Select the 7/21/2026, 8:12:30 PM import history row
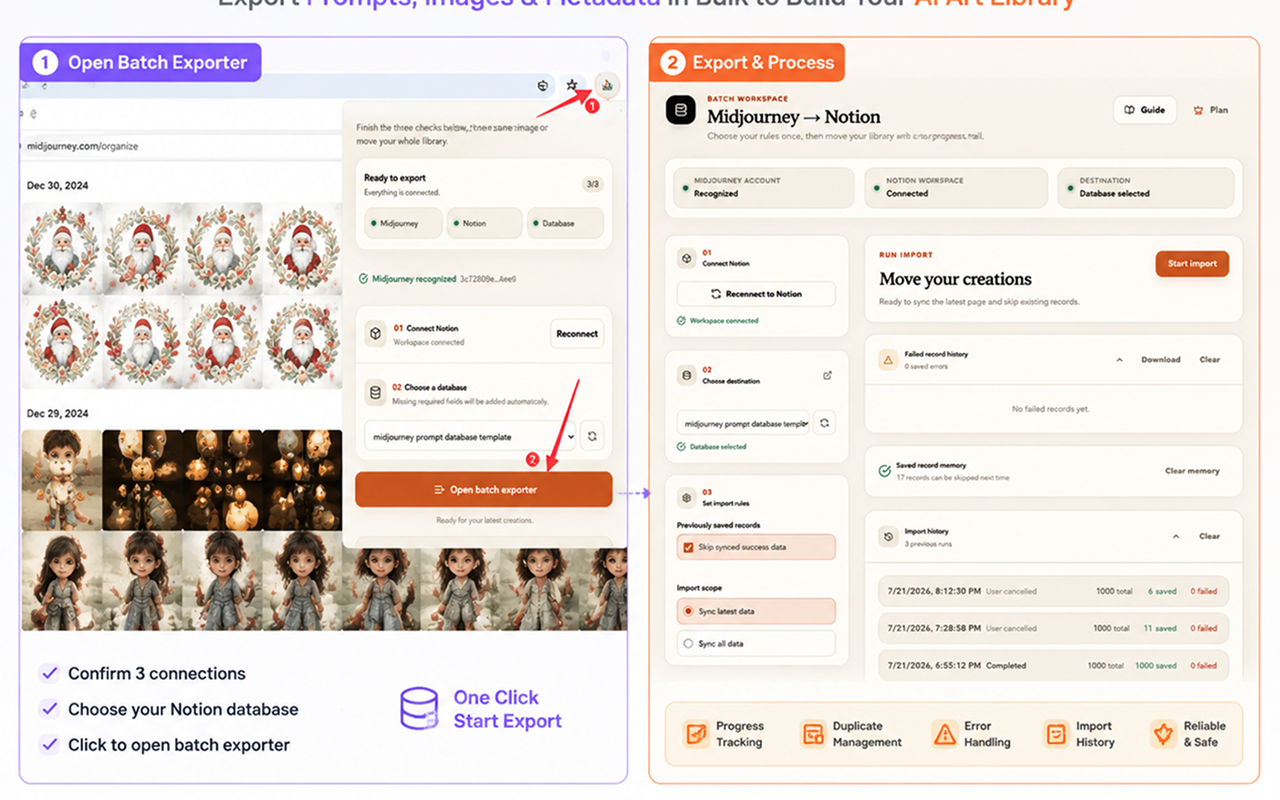Viewport: 1280px width, 800px height. (x=1052, y=591)
